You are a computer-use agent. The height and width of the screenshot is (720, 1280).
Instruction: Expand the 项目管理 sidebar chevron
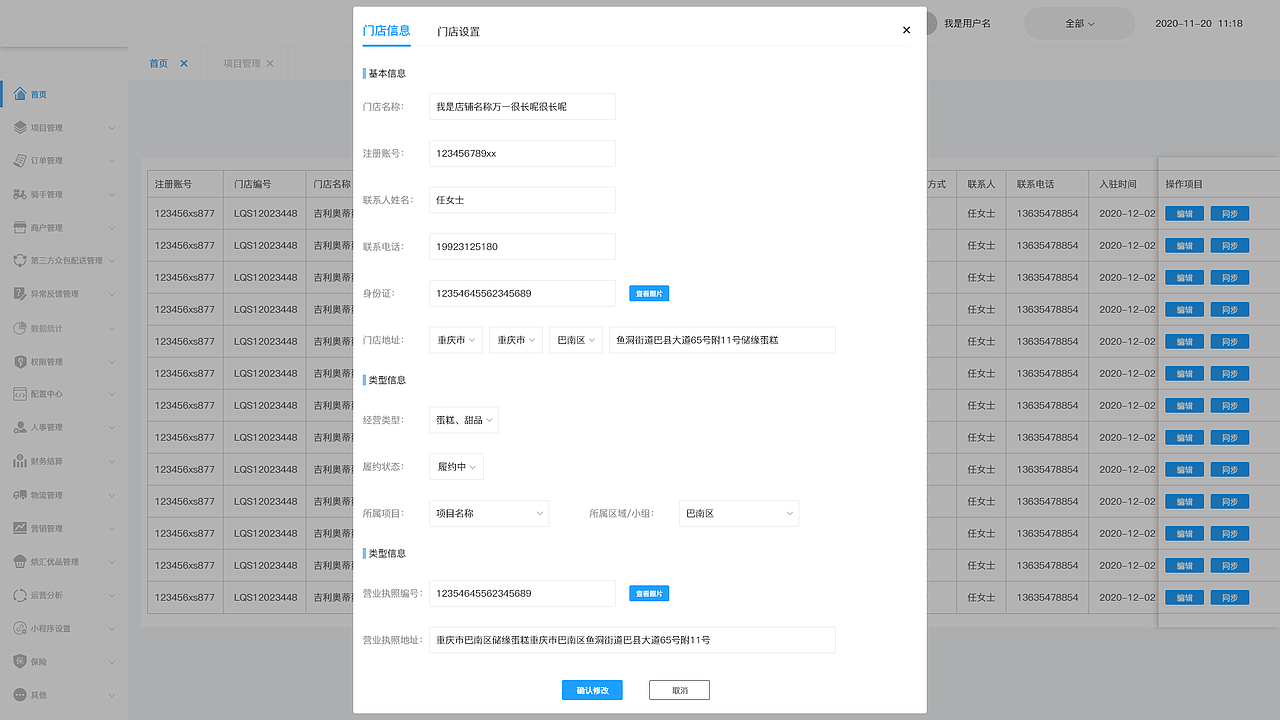112,128
